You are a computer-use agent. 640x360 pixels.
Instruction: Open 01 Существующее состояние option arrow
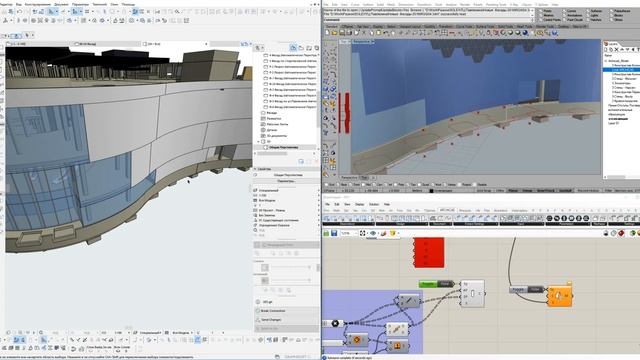click(319, 220)
